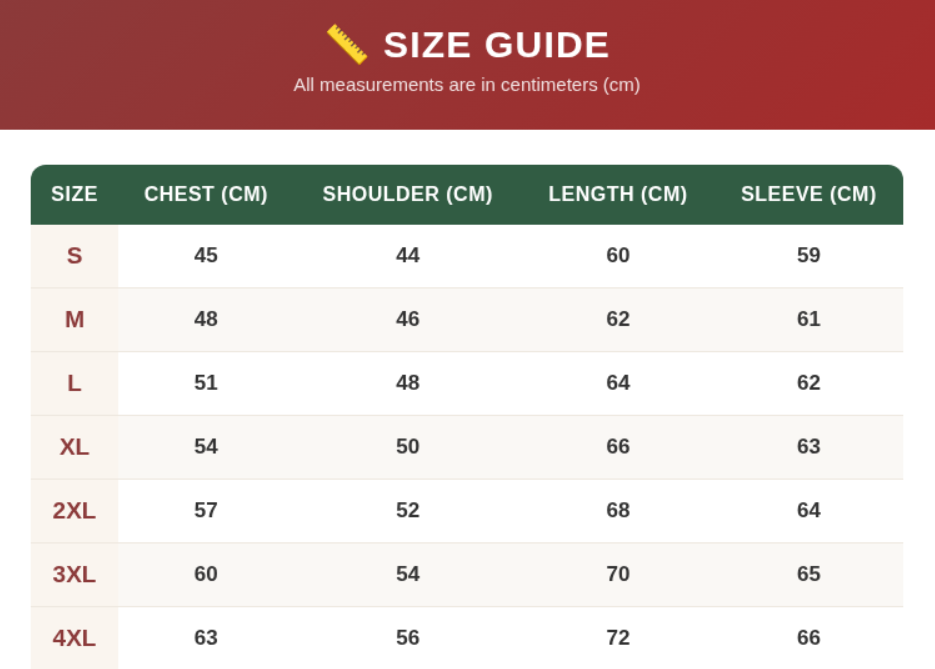935x669 pixels.
Task: Click the centimeters measurement subtitle text
Action: pyautogui.click(x=467, y=85)
